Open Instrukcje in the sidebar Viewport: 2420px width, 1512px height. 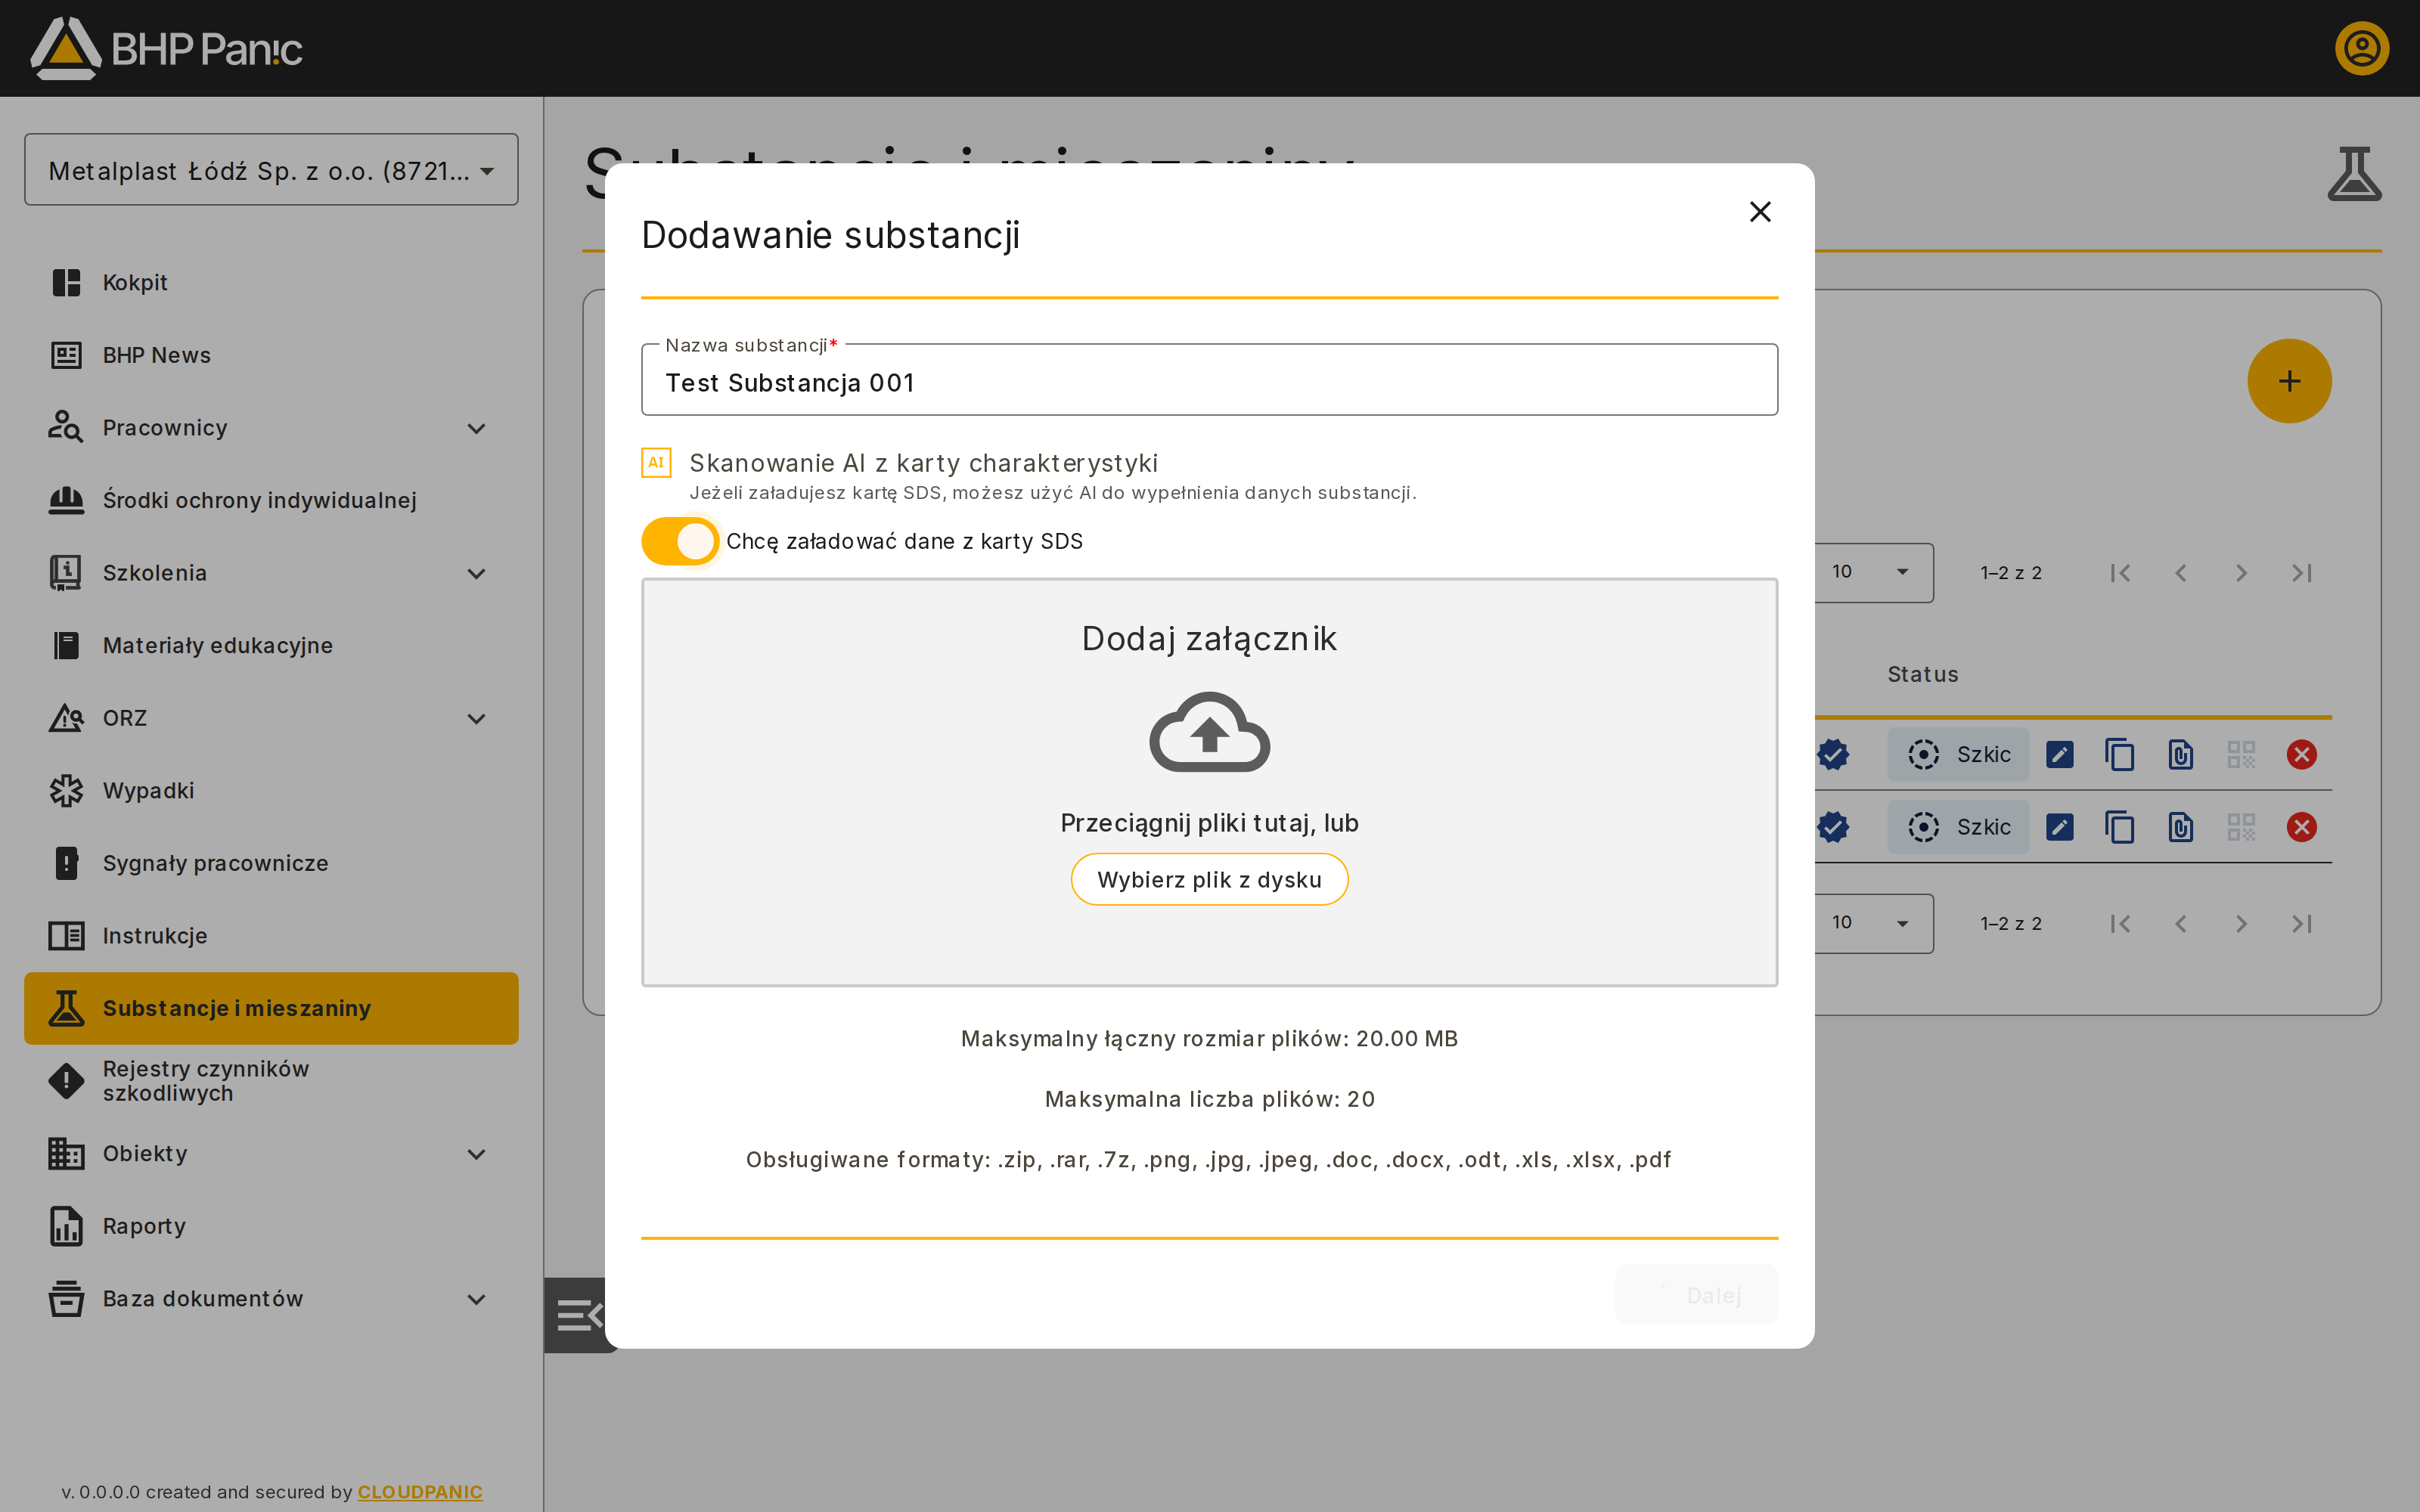point(271,936)
